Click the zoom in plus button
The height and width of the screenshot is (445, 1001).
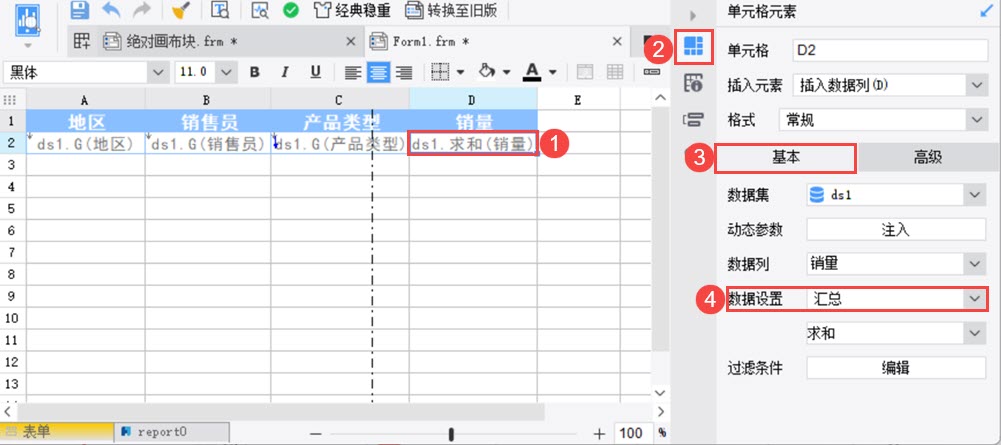[599, 434]
